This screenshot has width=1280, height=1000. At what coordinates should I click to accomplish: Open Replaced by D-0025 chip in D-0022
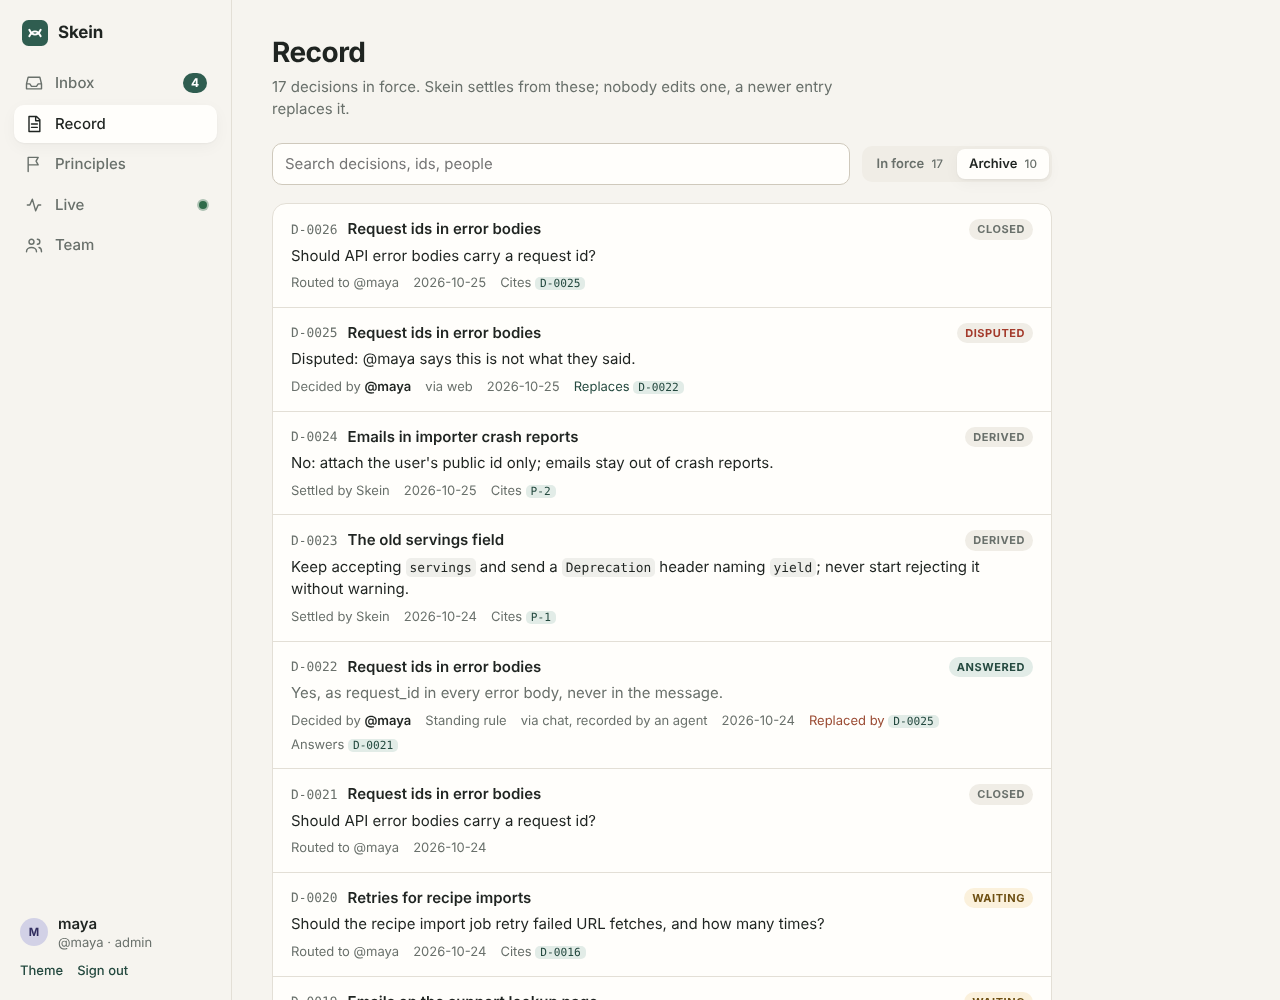[x=914, y=721]
